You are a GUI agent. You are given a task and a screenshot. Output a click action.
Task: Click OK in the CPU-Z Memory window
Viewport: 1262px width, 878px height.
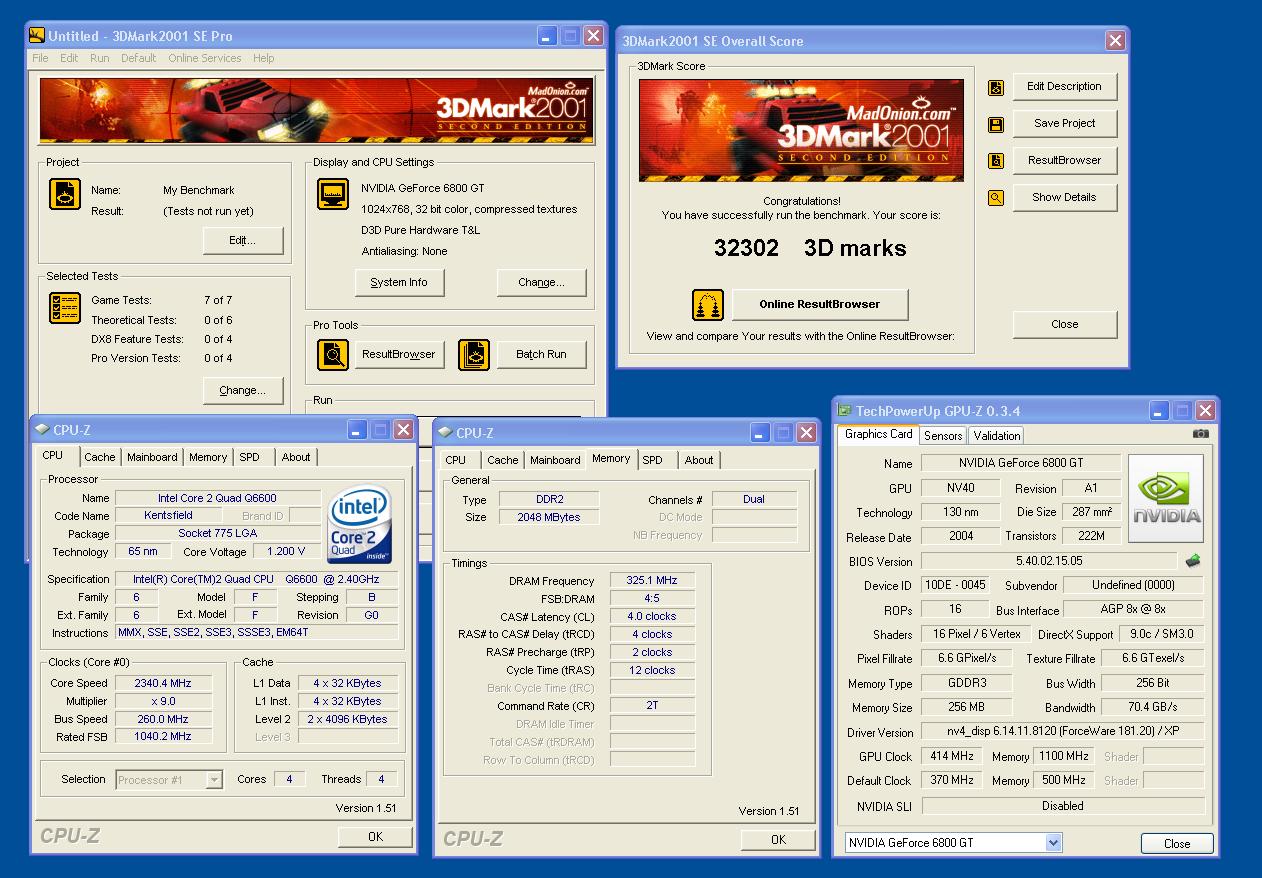coord(778,840)
